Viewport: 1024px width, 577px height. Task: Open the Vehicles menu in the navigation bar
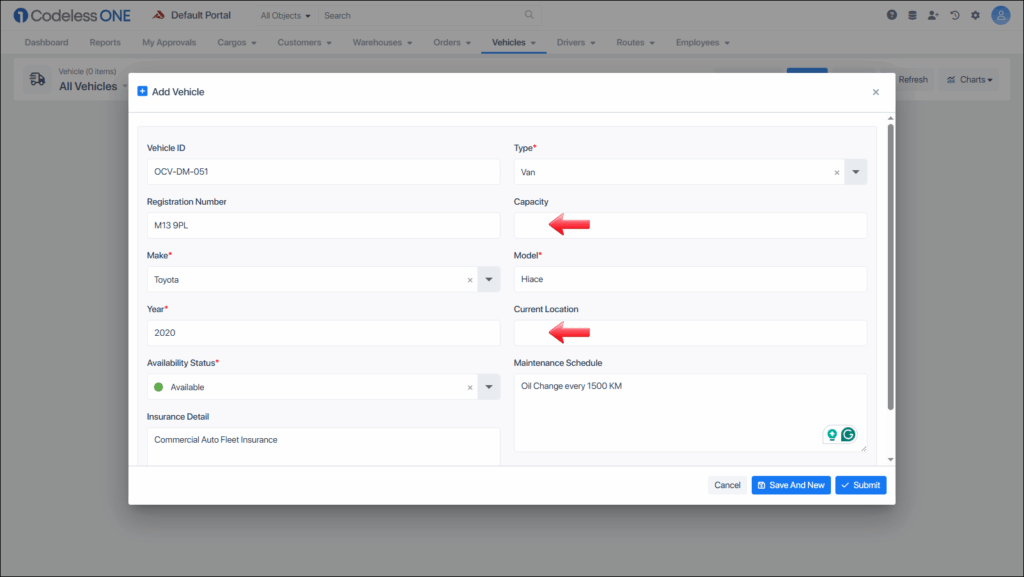click(x=513, y=42)
